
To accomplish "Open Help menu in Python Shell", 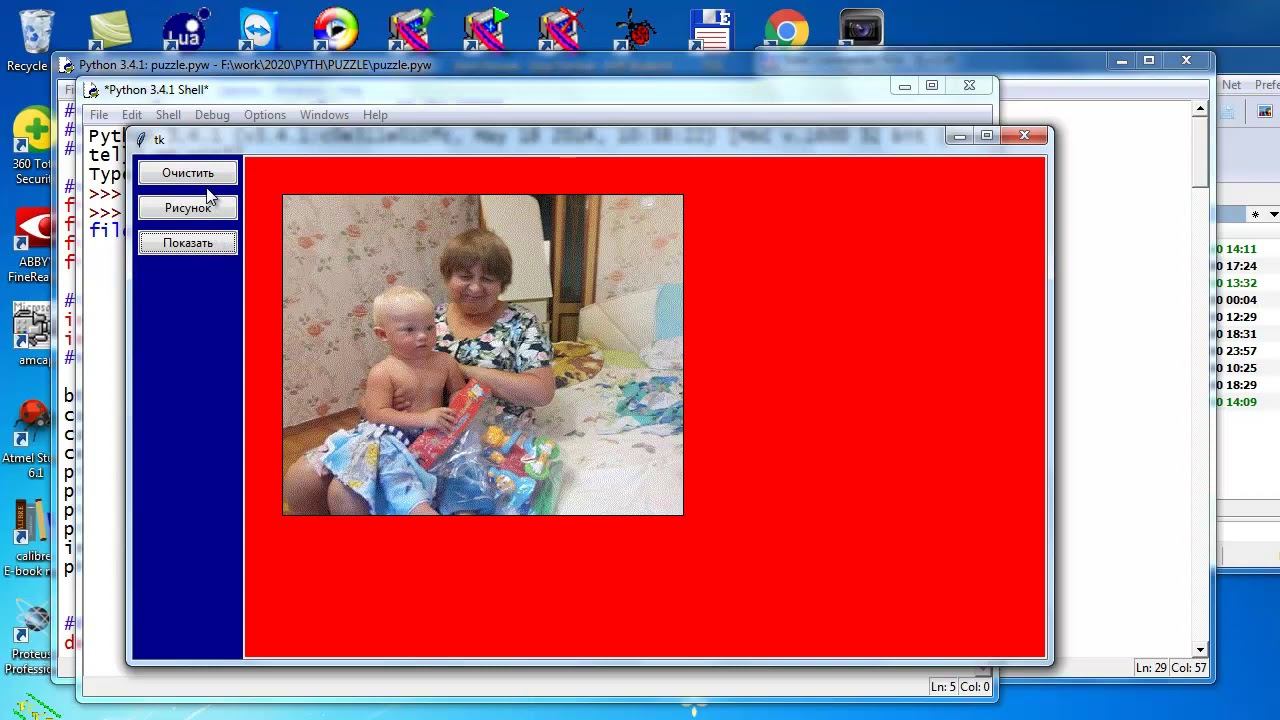I will point(375,115).
